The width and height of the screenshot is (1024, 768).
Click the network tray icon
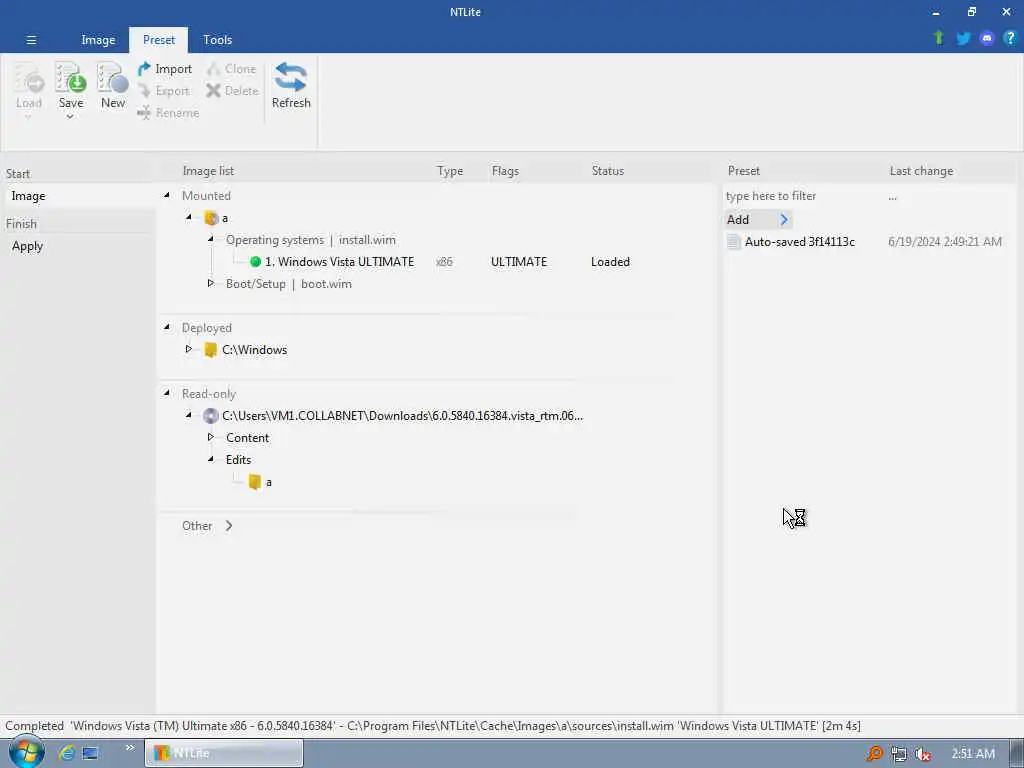point(899,754)
